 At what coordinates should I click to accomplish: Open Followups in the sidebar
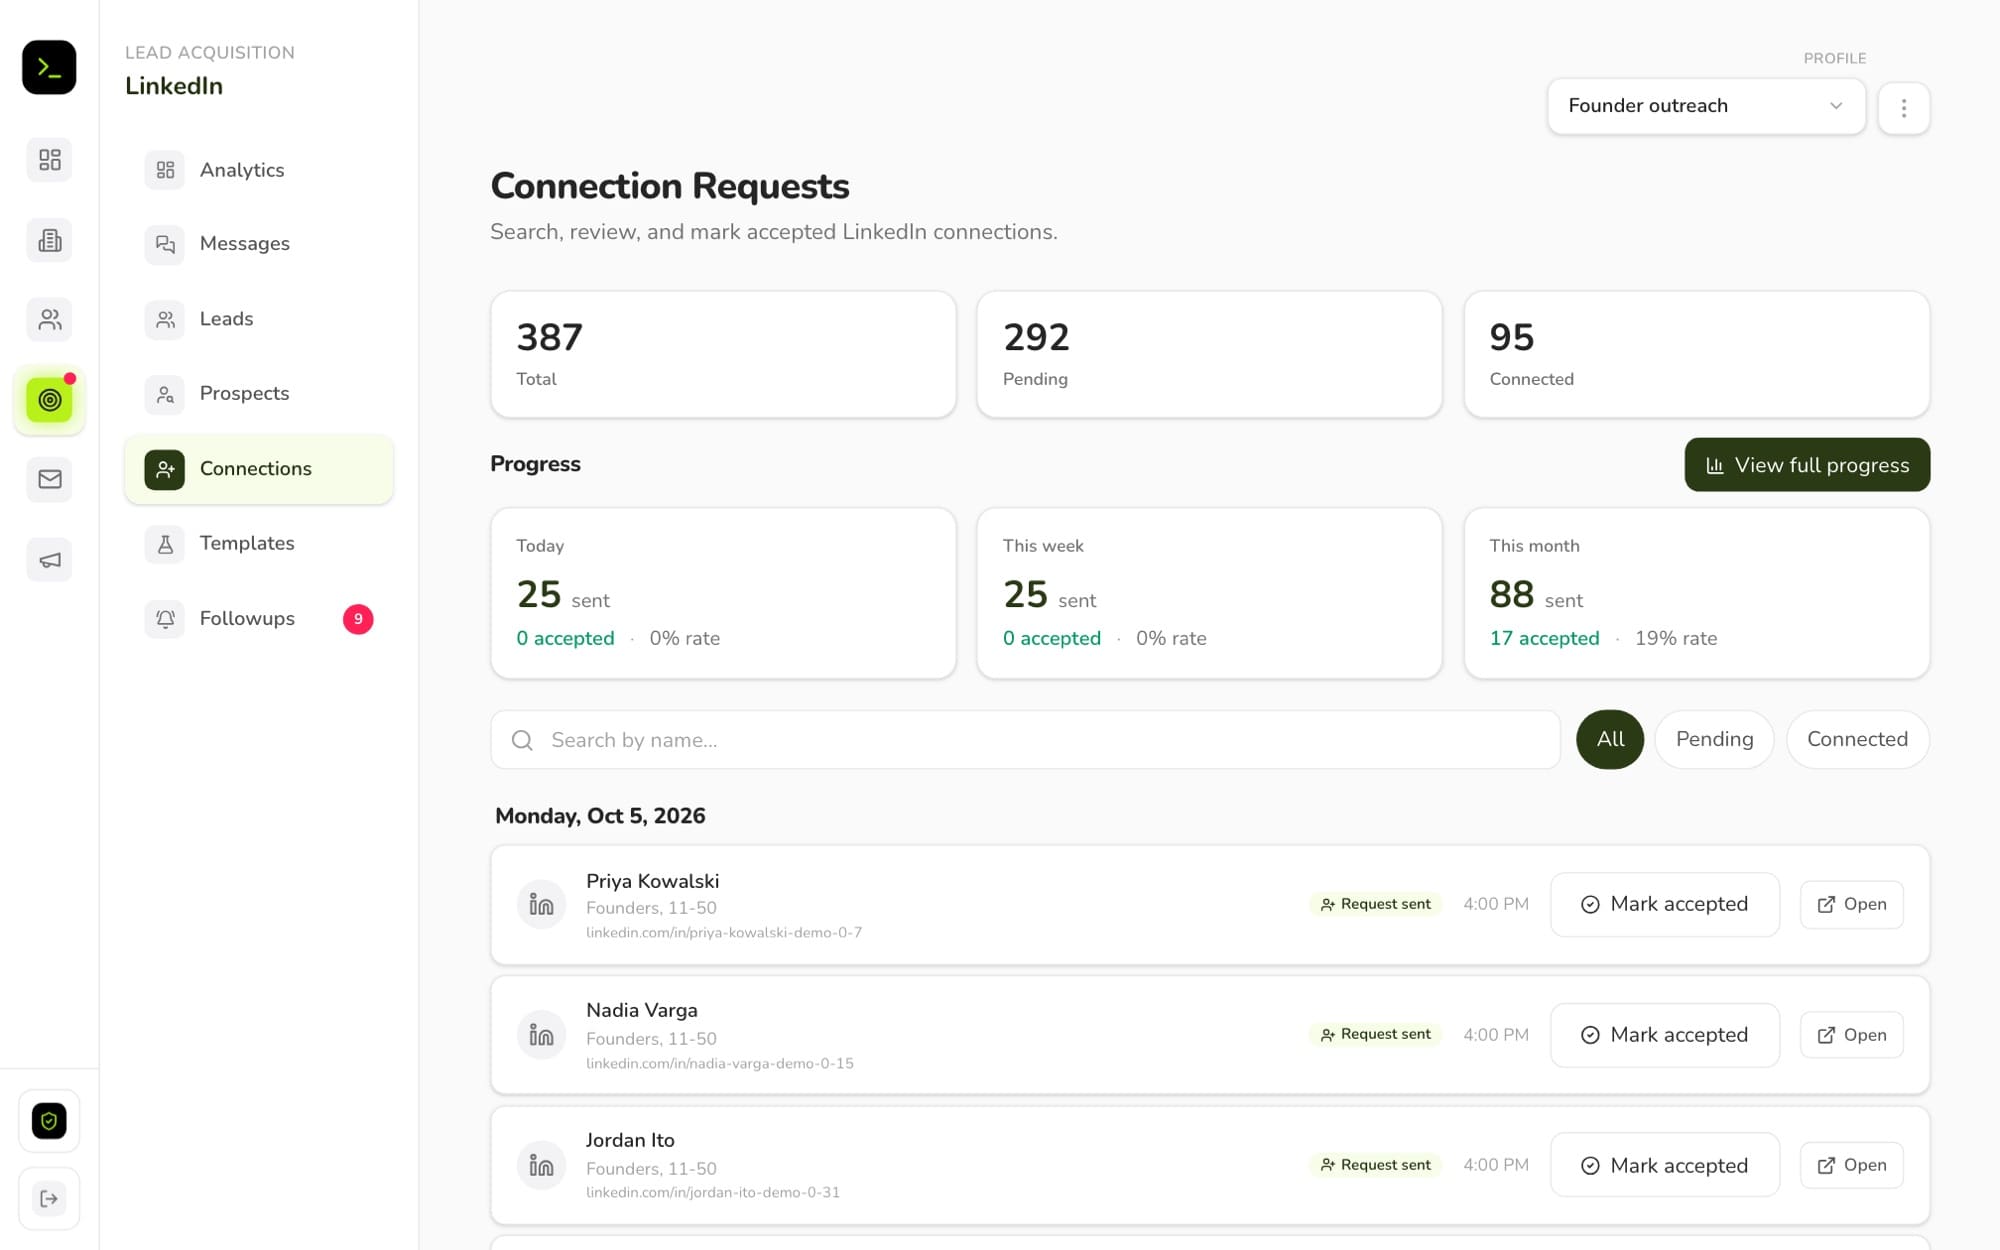click(259, 619)
